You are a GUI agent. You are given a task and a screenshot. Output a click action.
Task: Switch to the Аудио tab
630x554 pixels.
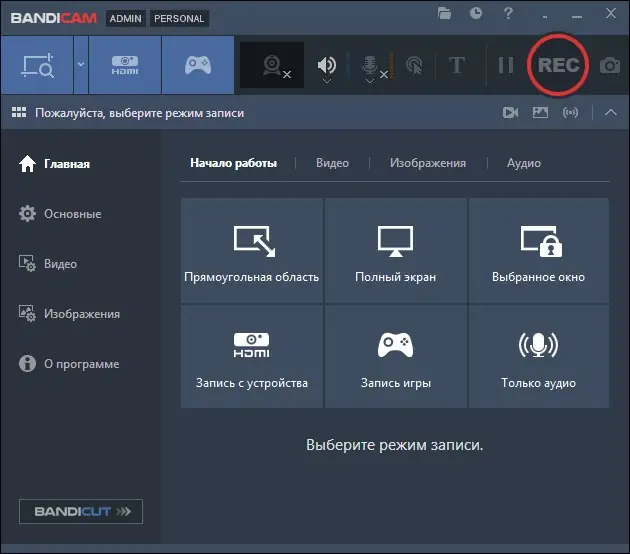coord(524,163)
